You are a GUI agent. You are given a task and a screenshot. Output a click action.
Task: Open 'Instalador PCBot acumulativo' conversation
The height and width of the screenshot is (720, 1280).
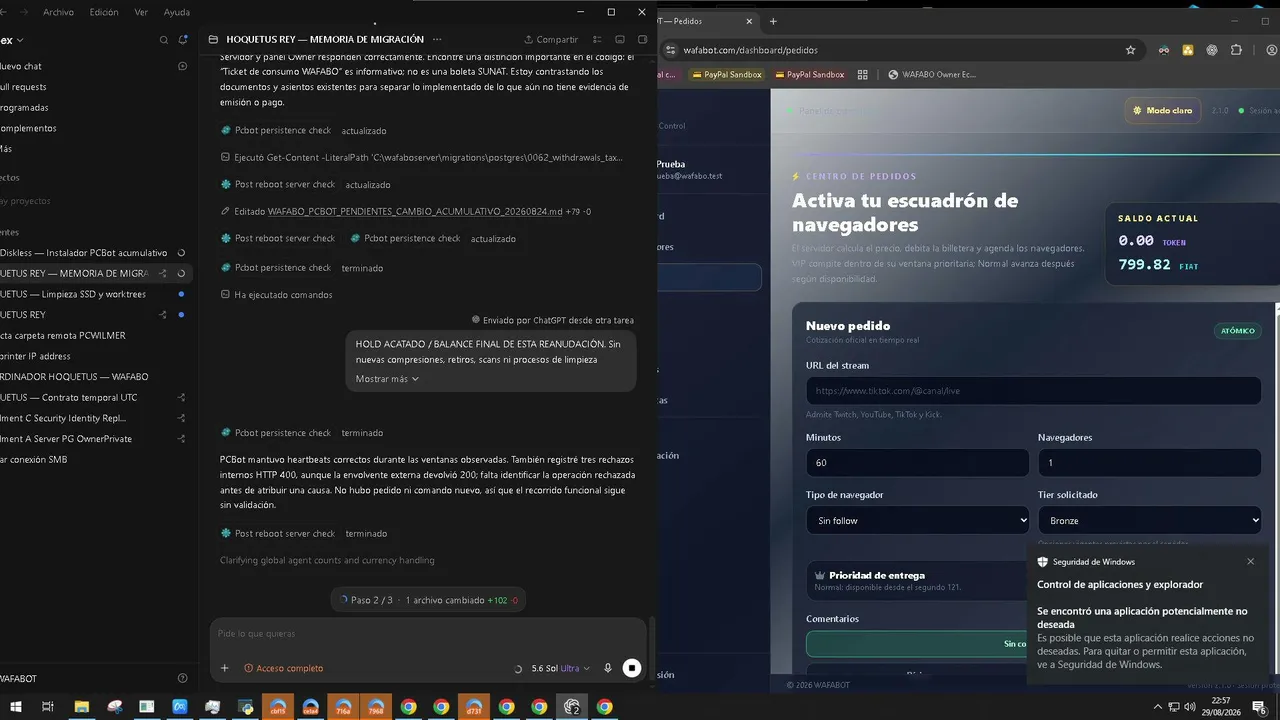point(83,253)
